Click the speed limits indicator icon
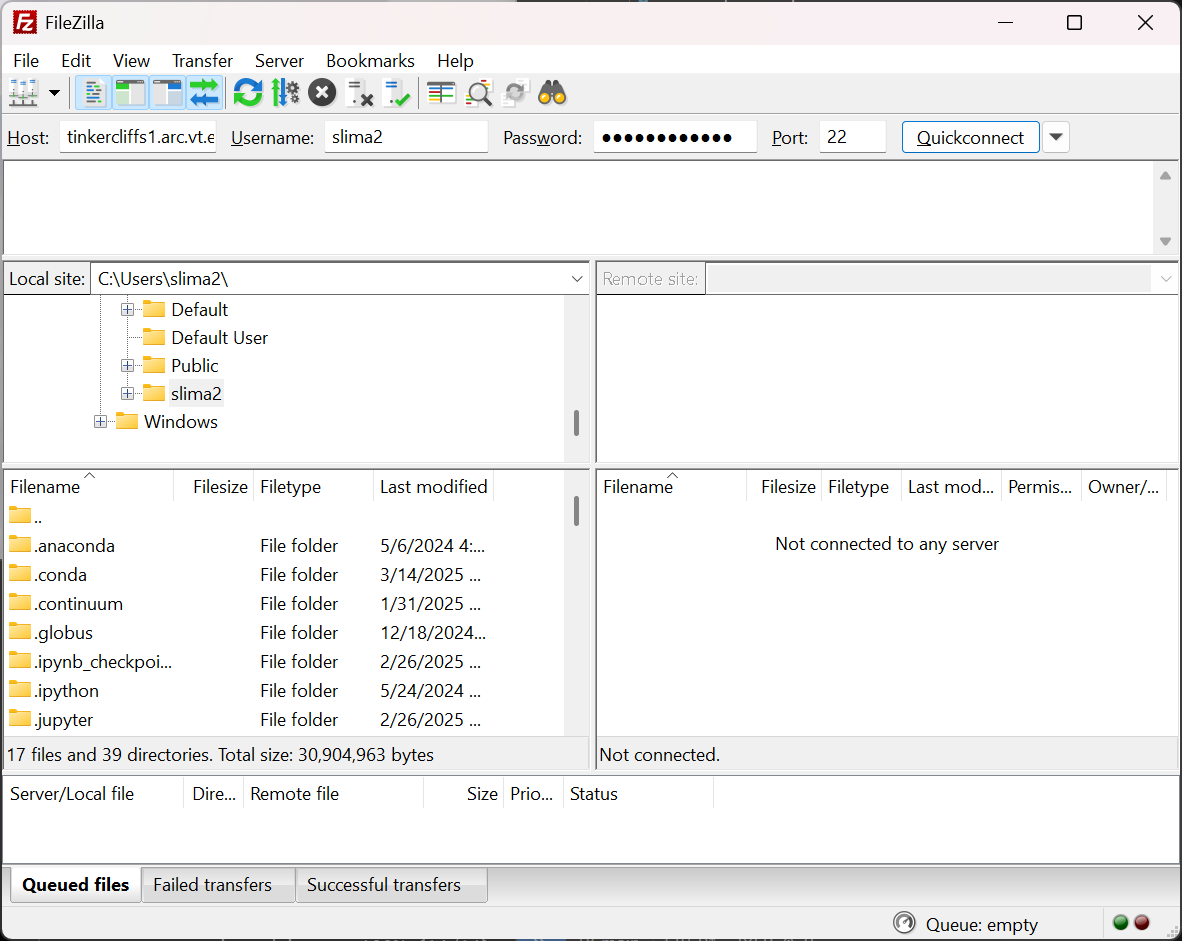This screenshot has width=1182, height=941. [904, 923]
